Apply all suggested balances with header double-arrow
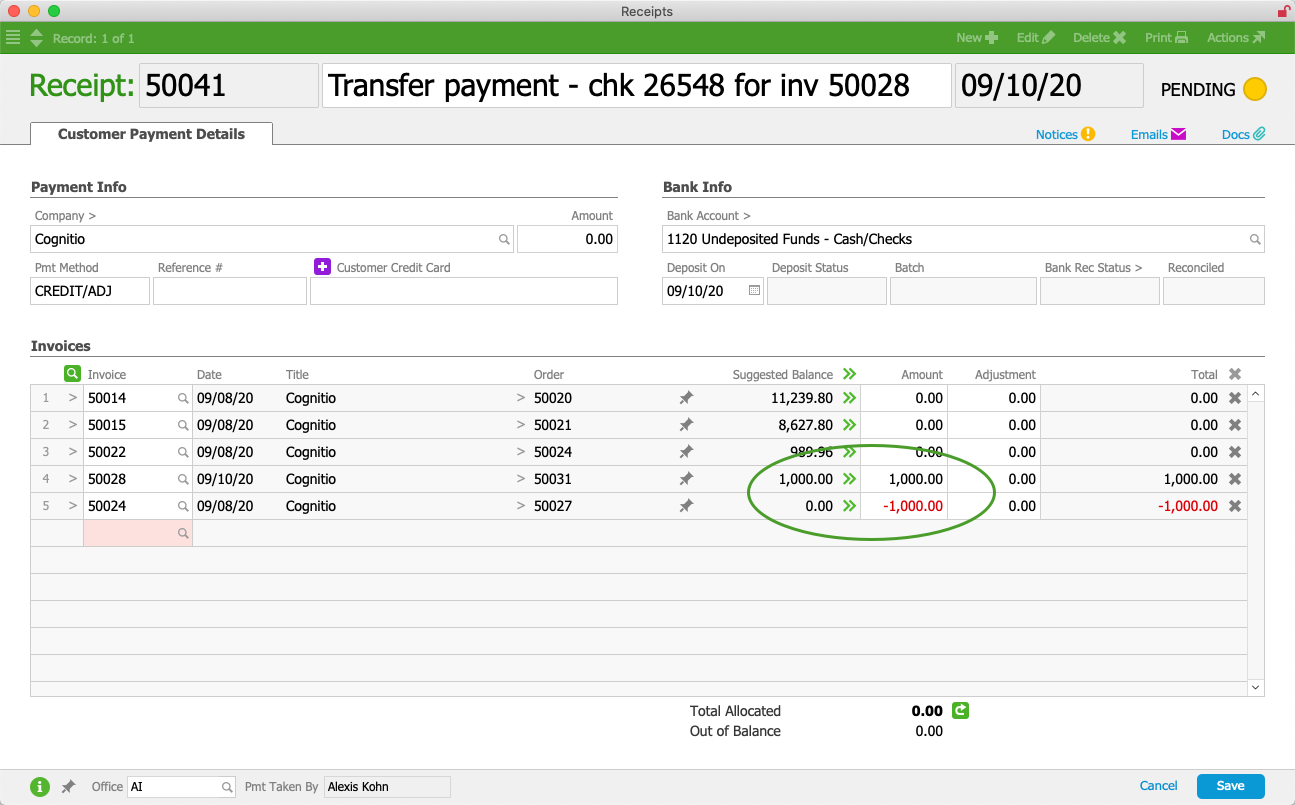Screen dimensions: 1295x805 (x=849, y=374)
